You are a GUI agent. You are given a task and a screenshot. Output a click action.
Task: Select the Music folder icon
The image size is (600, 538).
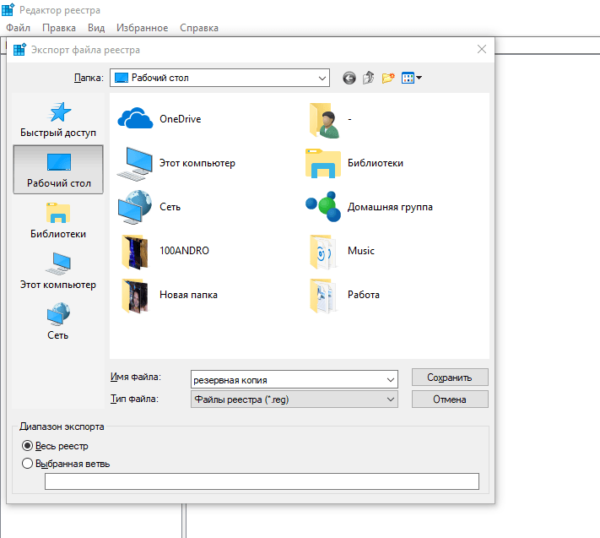click(323, 251)
